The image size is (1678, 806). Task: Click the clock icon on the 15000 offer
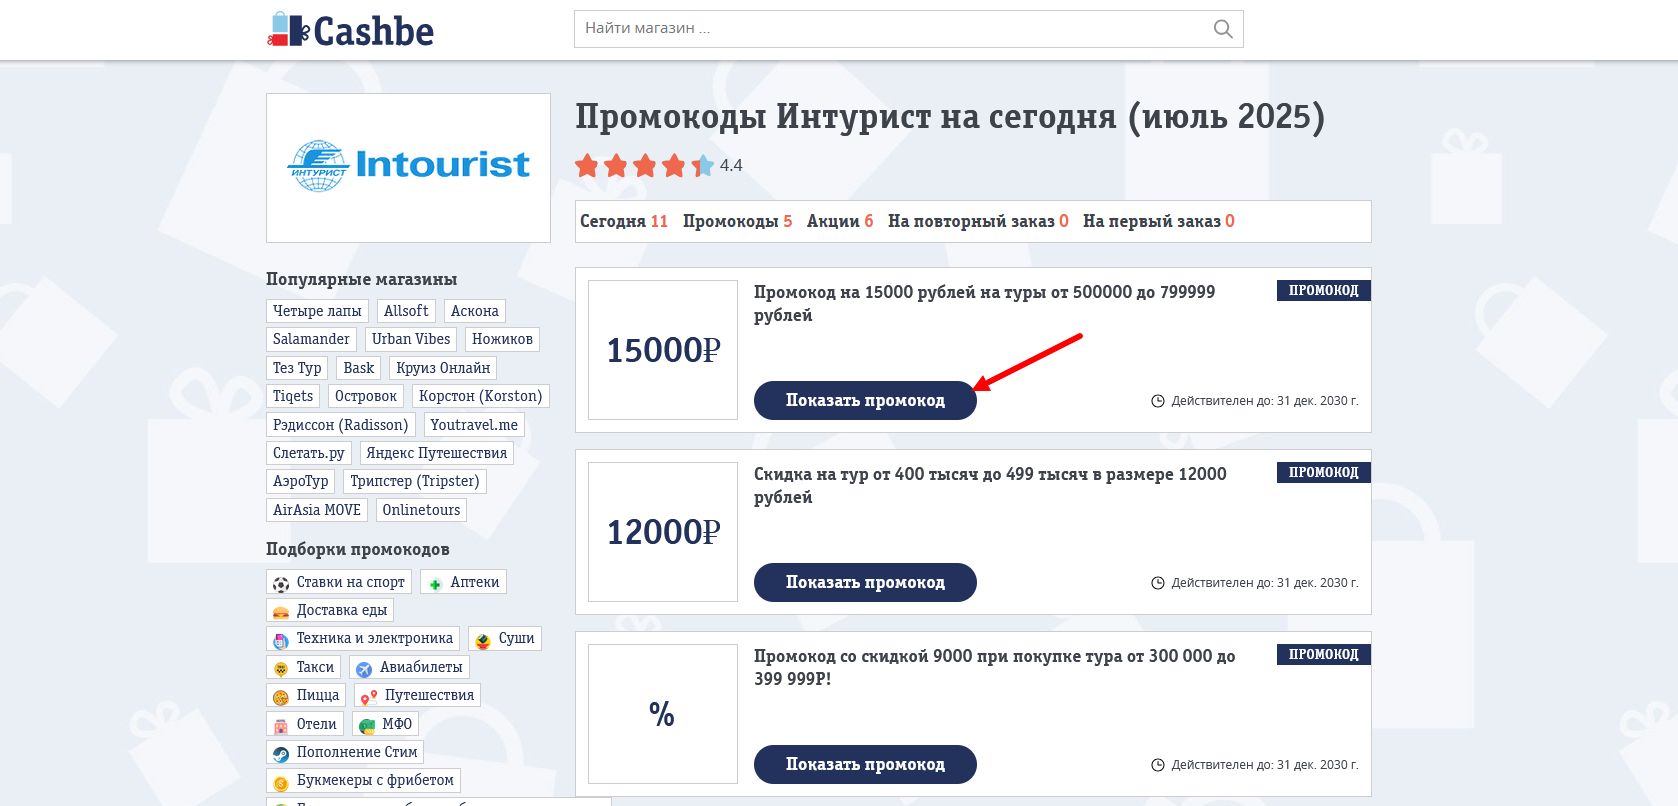tap(1158, 401)
